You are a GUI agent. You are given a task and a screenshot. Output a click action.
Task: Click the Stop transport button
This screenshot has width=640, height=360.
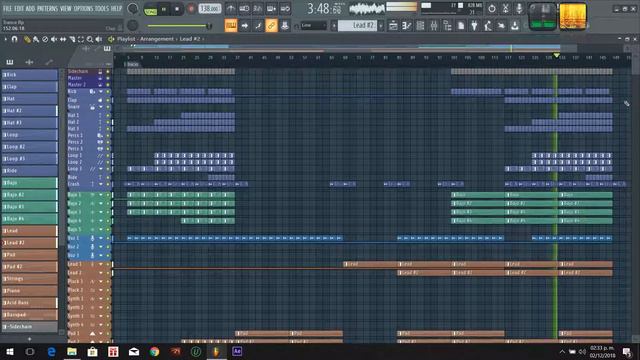tap(177, 9)
